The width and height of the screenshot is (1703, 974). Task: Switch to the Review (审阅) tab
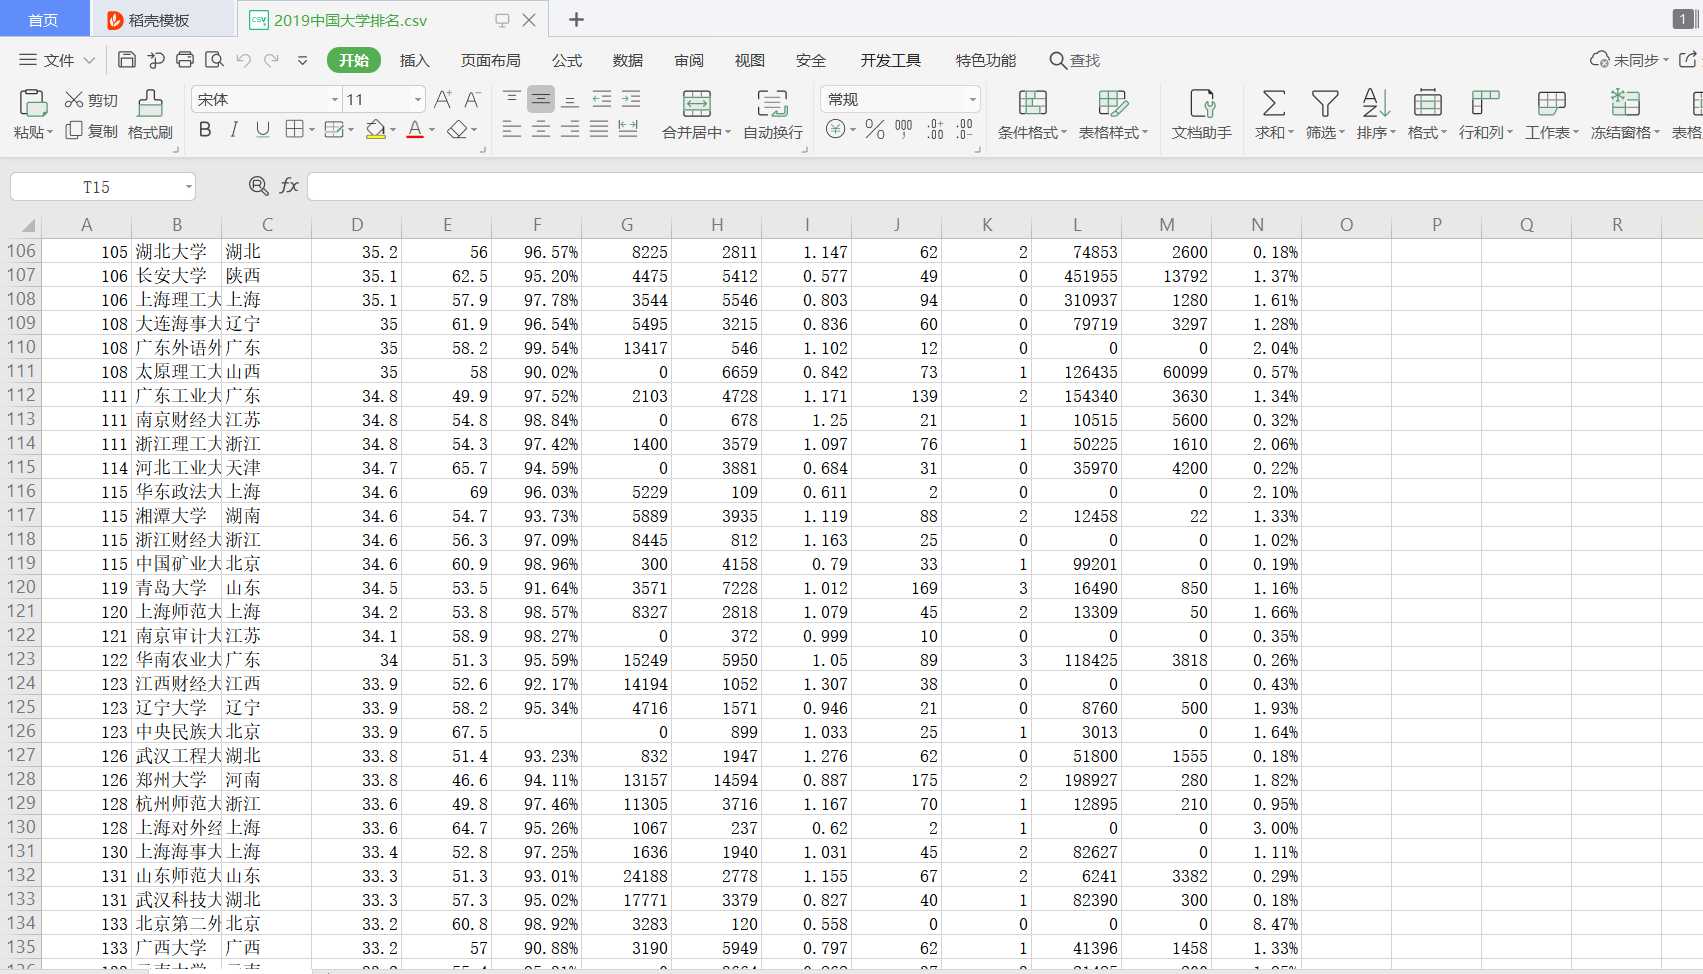pos(689,60)
